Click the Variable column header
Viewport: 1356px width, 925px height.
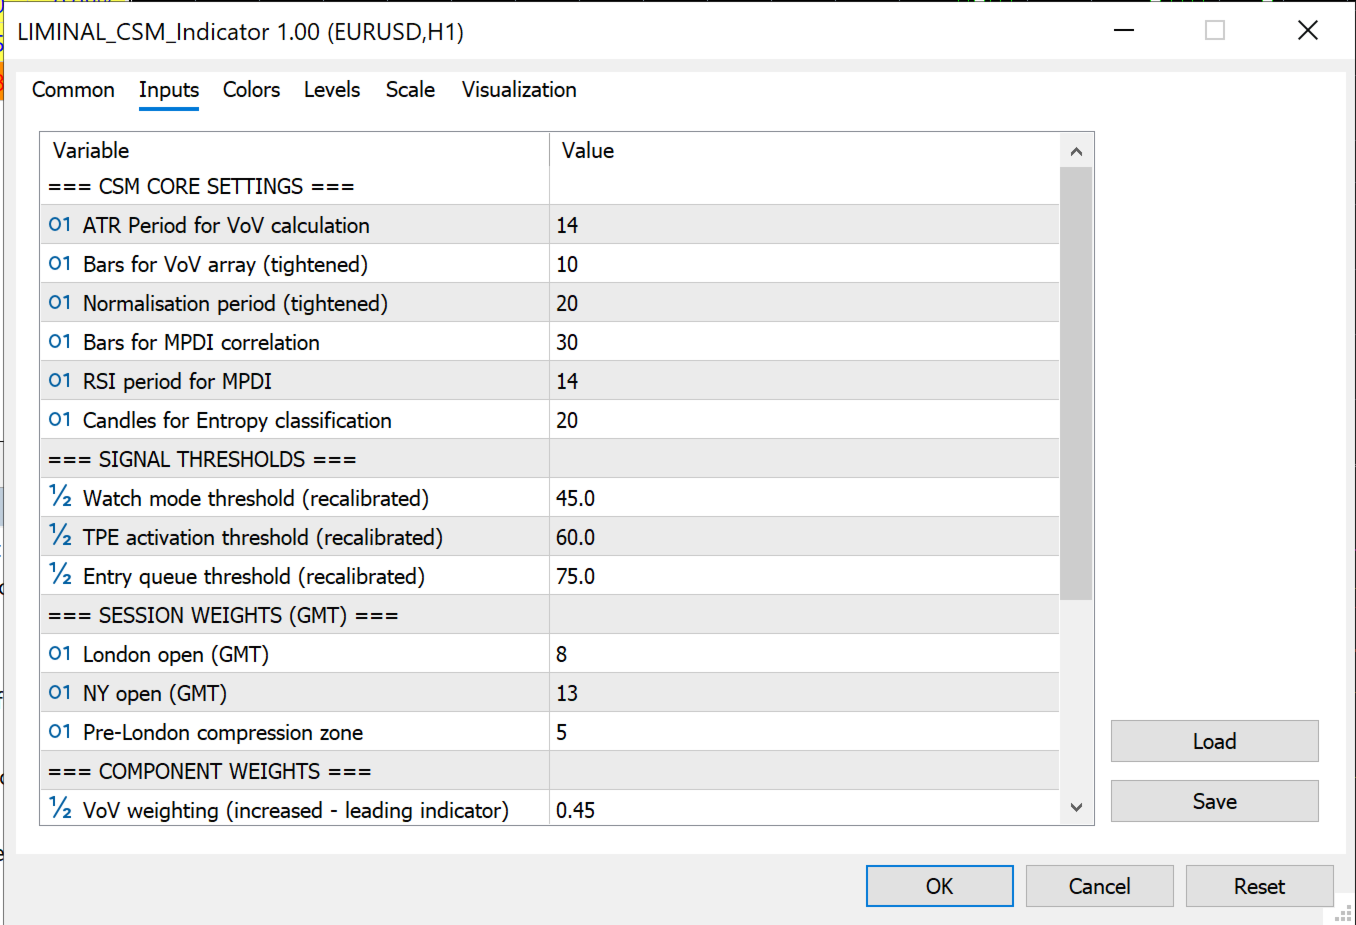295,150
